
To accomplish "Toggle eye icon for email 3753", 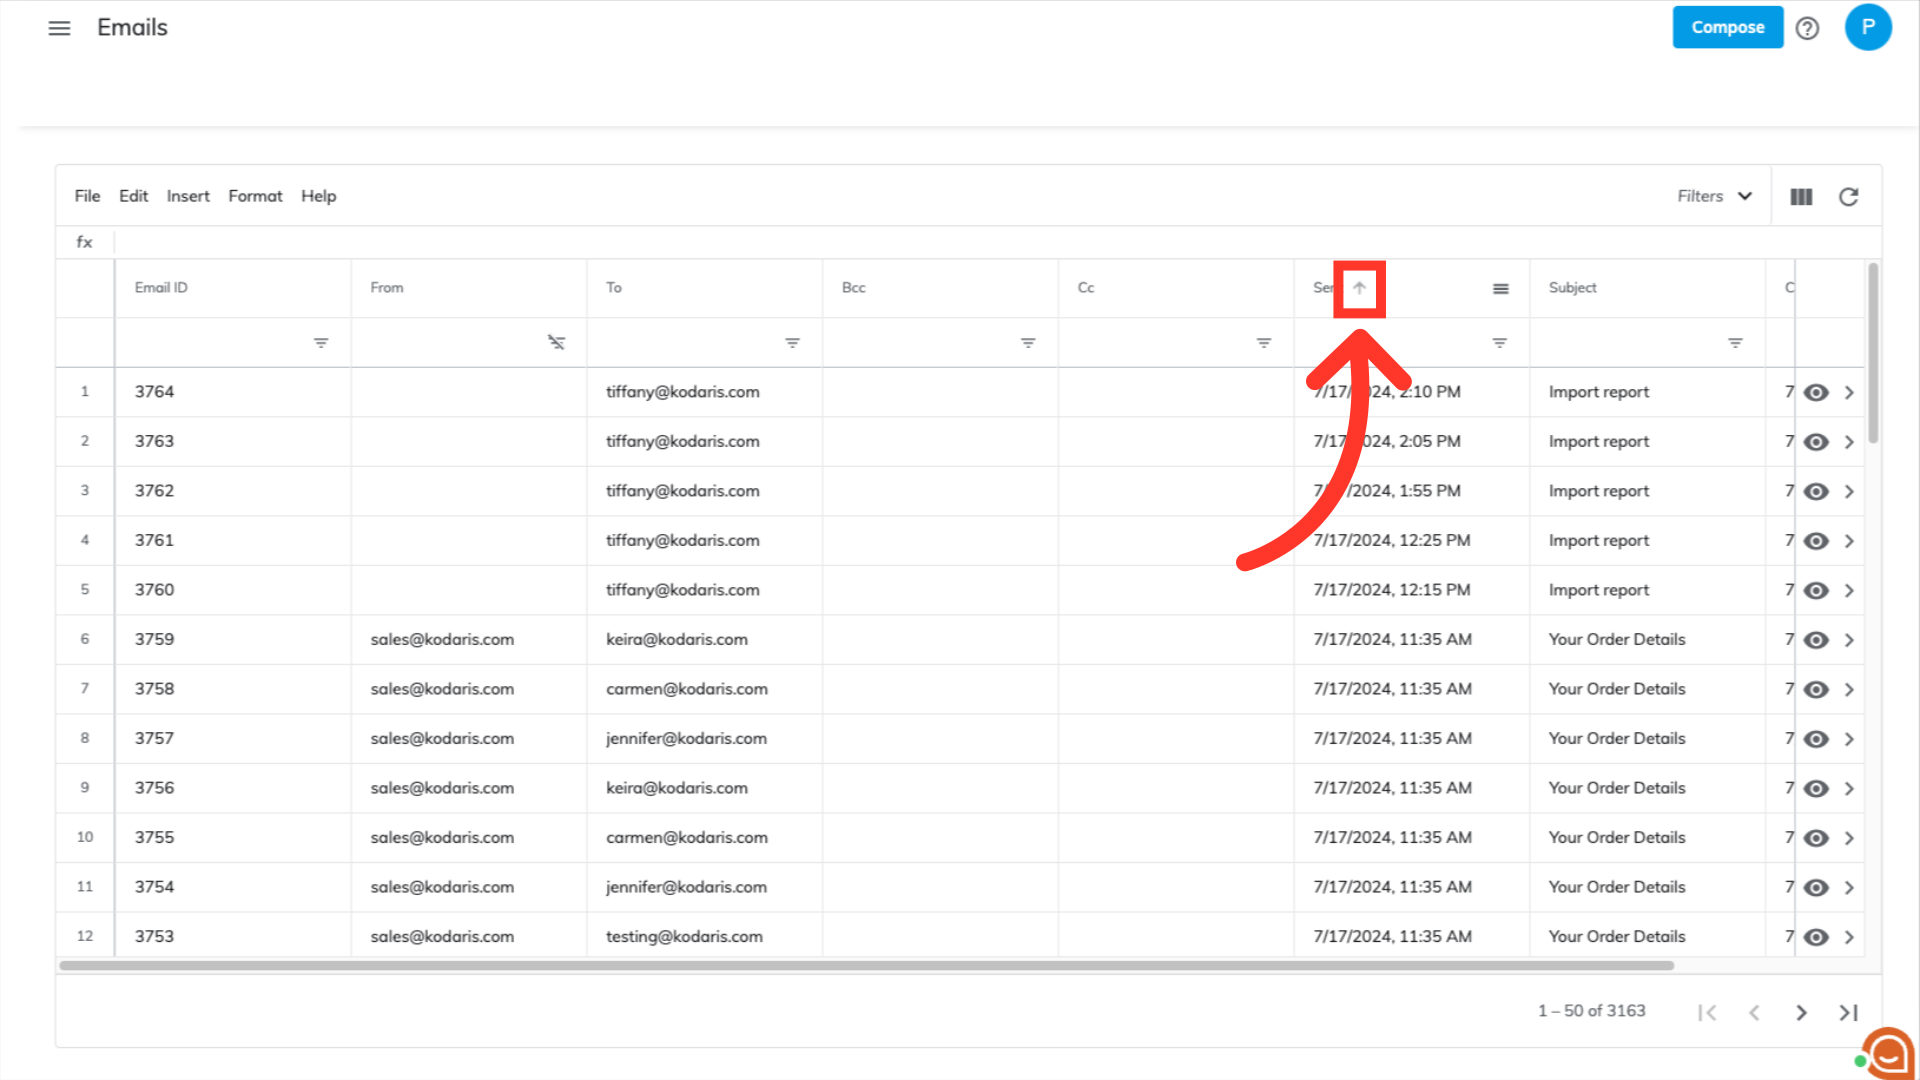I will pyautogui.click(x=1816, y=937).
